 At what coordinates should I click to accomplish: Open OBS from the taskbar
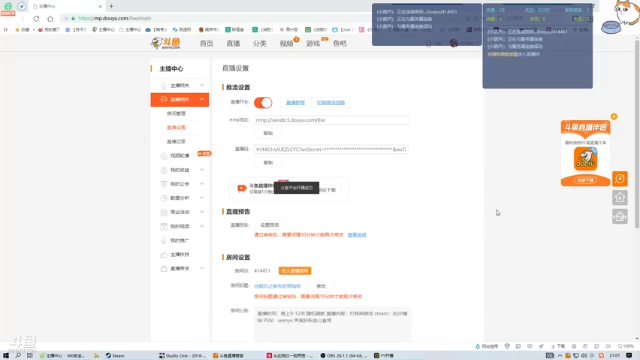tap(344, 356)
